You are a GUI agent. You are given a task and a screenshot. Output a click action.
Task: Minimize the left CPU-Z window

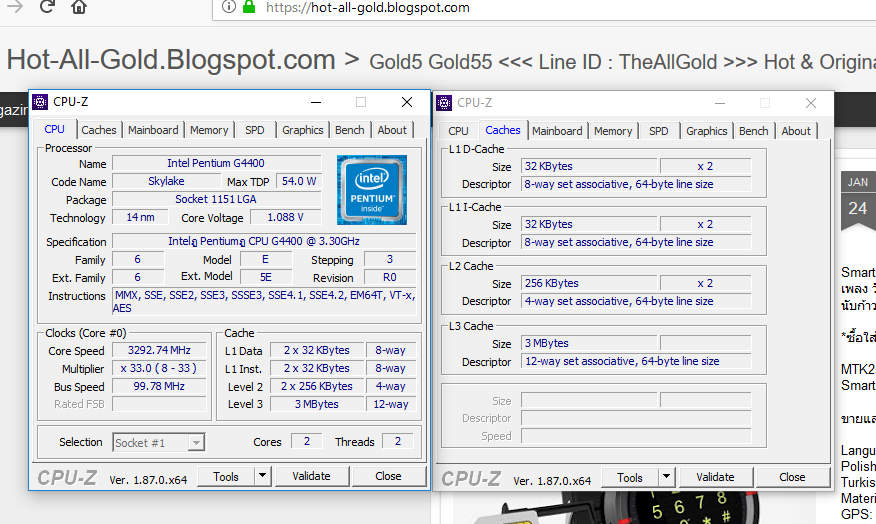[x=316, y=102]
